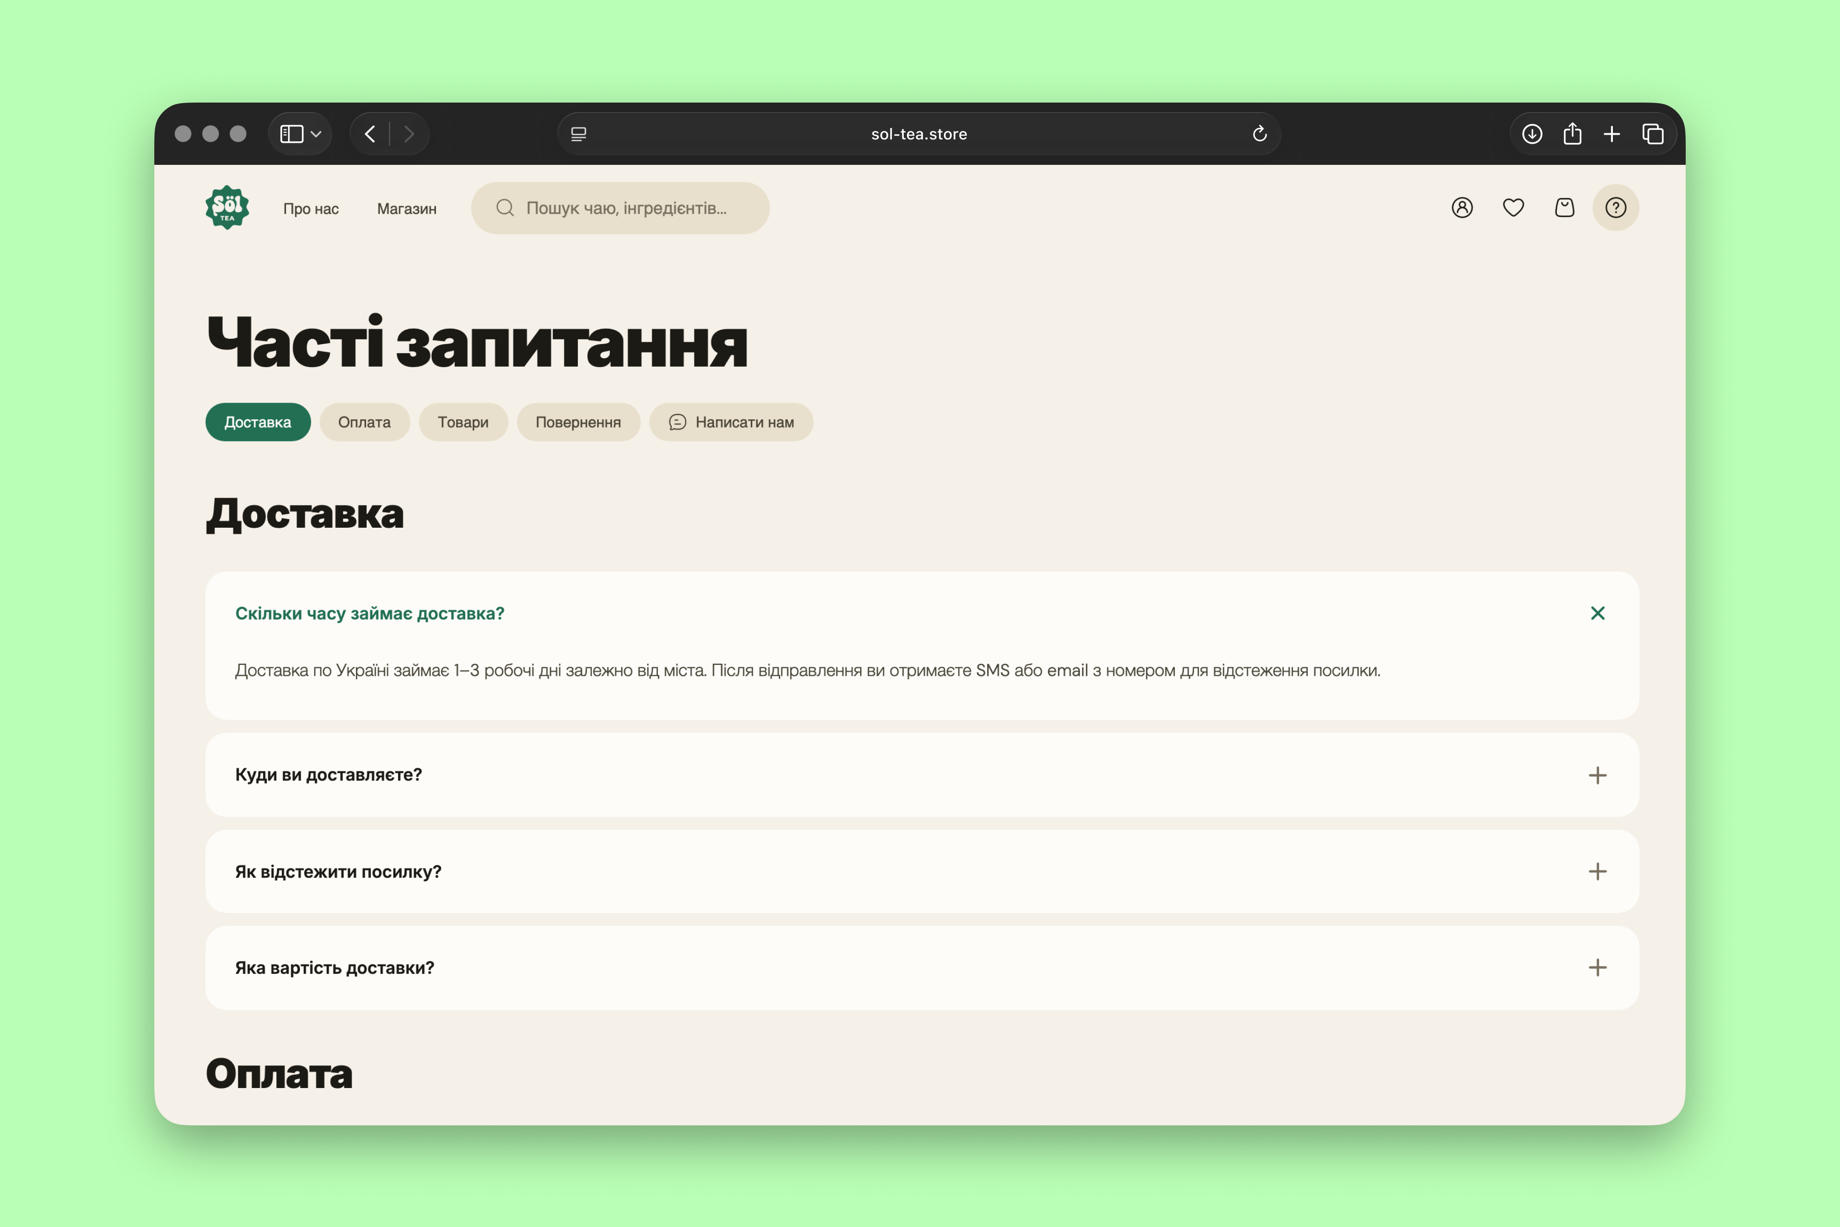Open the sidebar dropdown chevron in Safari
The height and width of the screenshot is (1227, 1840).
click(316, 134)
